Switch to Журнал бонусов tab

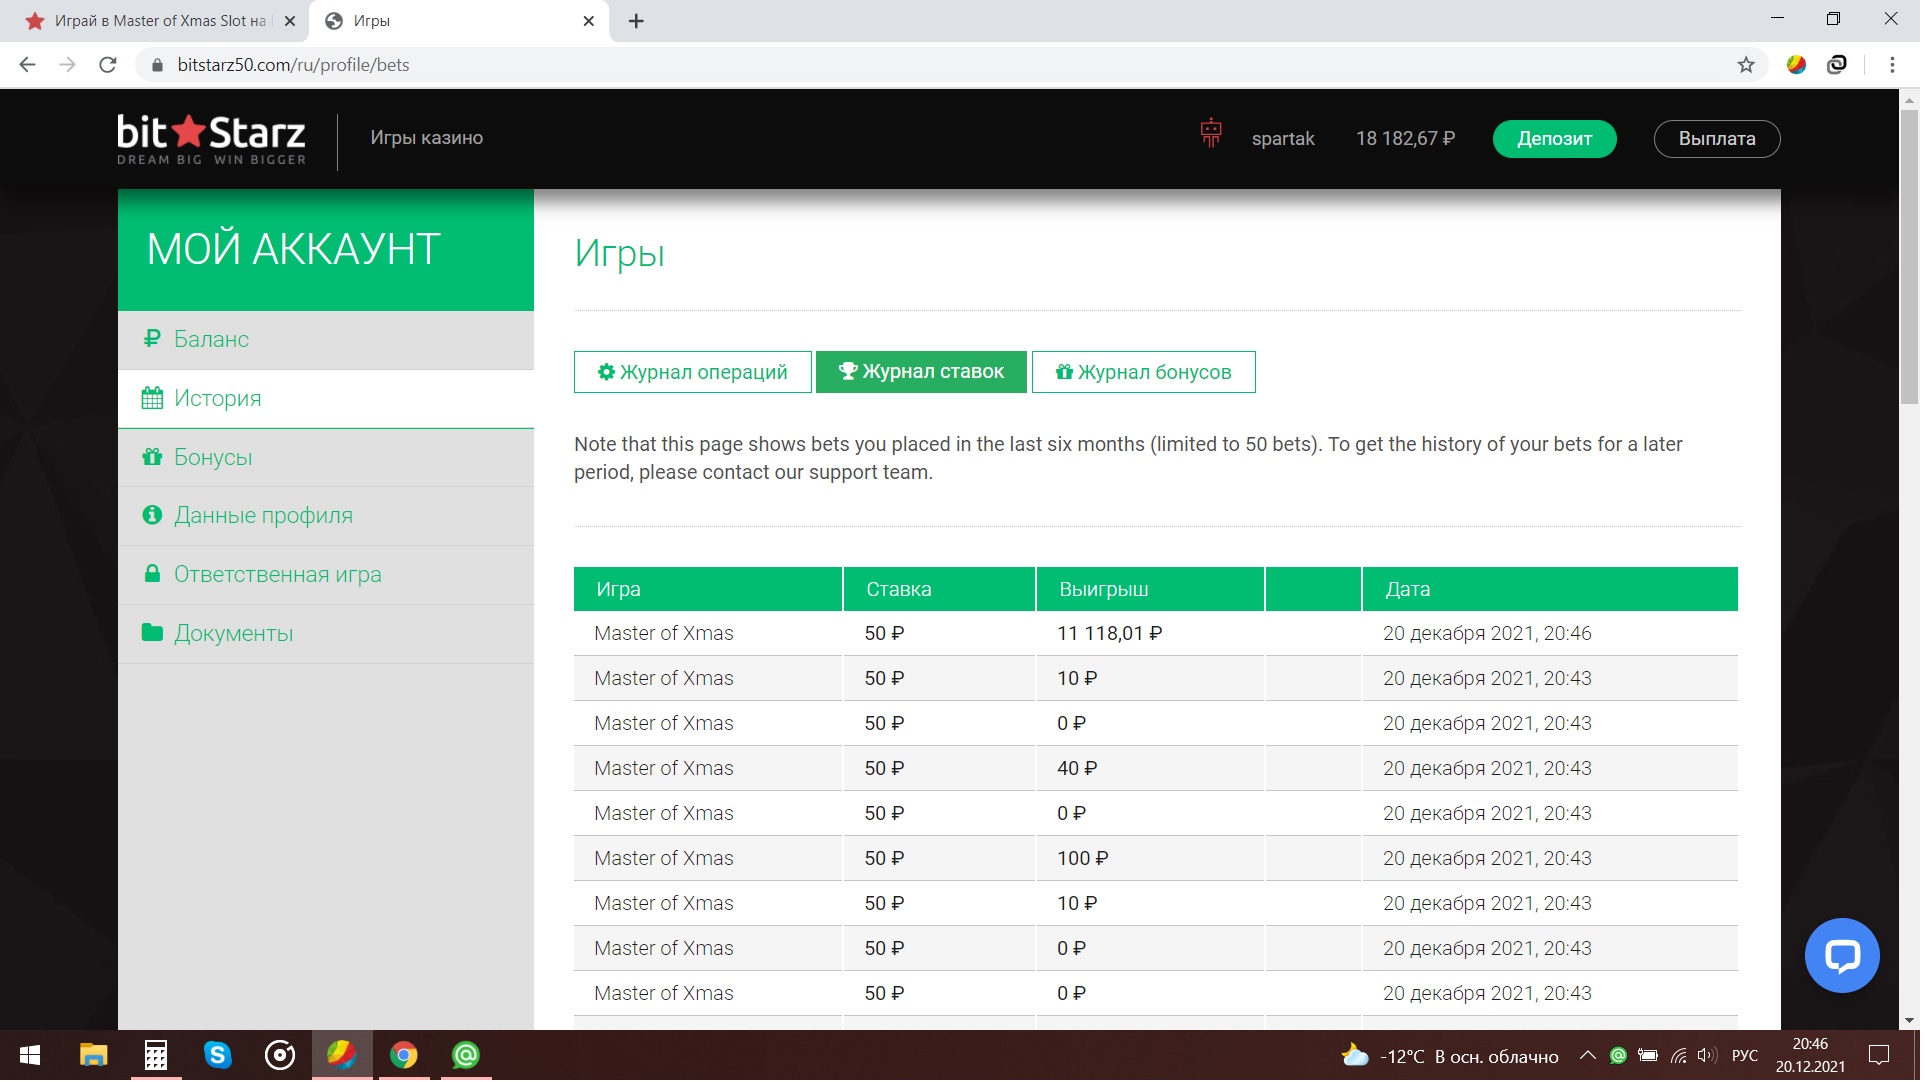[x=1146, y=373]
